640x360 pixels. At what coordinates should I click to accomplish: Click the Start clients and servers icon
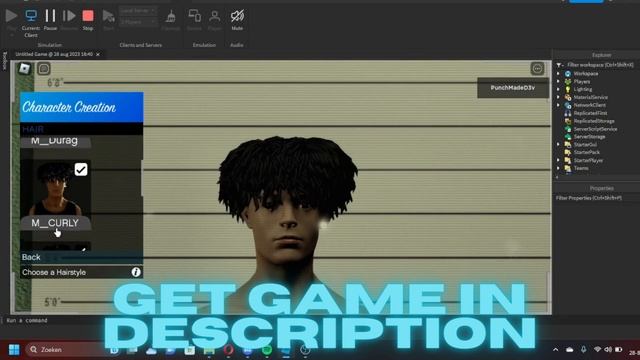pos(108,16)
